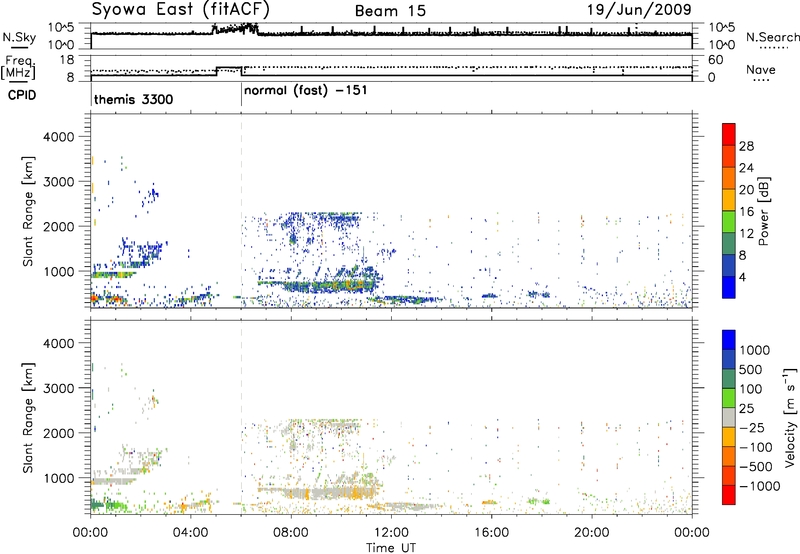Click the bright green 25–100 Velocity colorbar segment
800x554 pixels.
729,398
